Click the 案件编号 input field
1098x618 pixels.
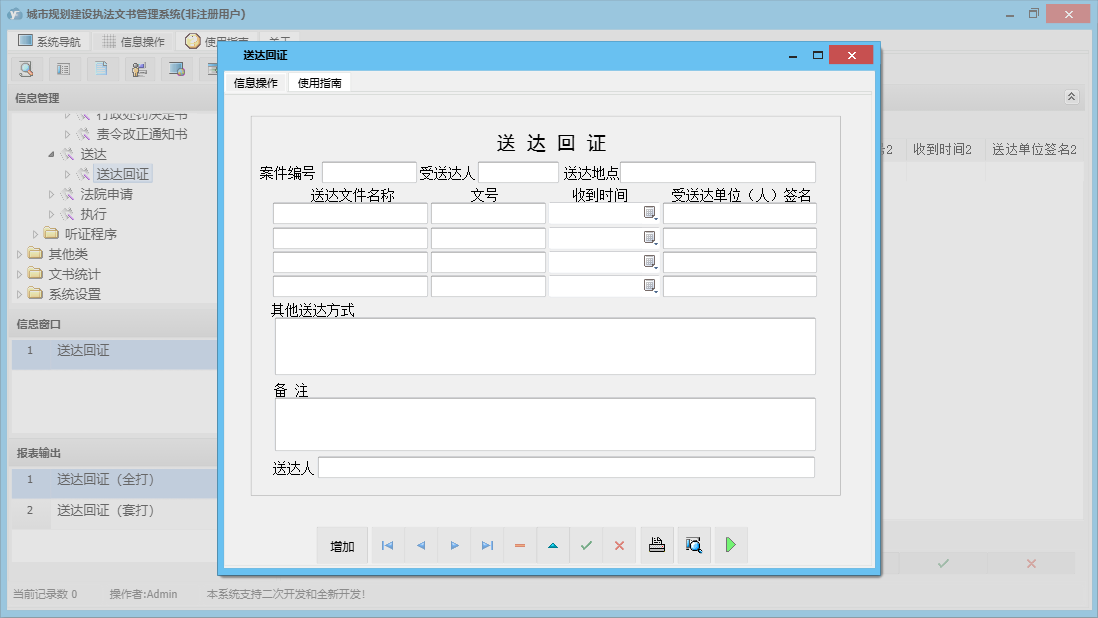click(367, 171)
